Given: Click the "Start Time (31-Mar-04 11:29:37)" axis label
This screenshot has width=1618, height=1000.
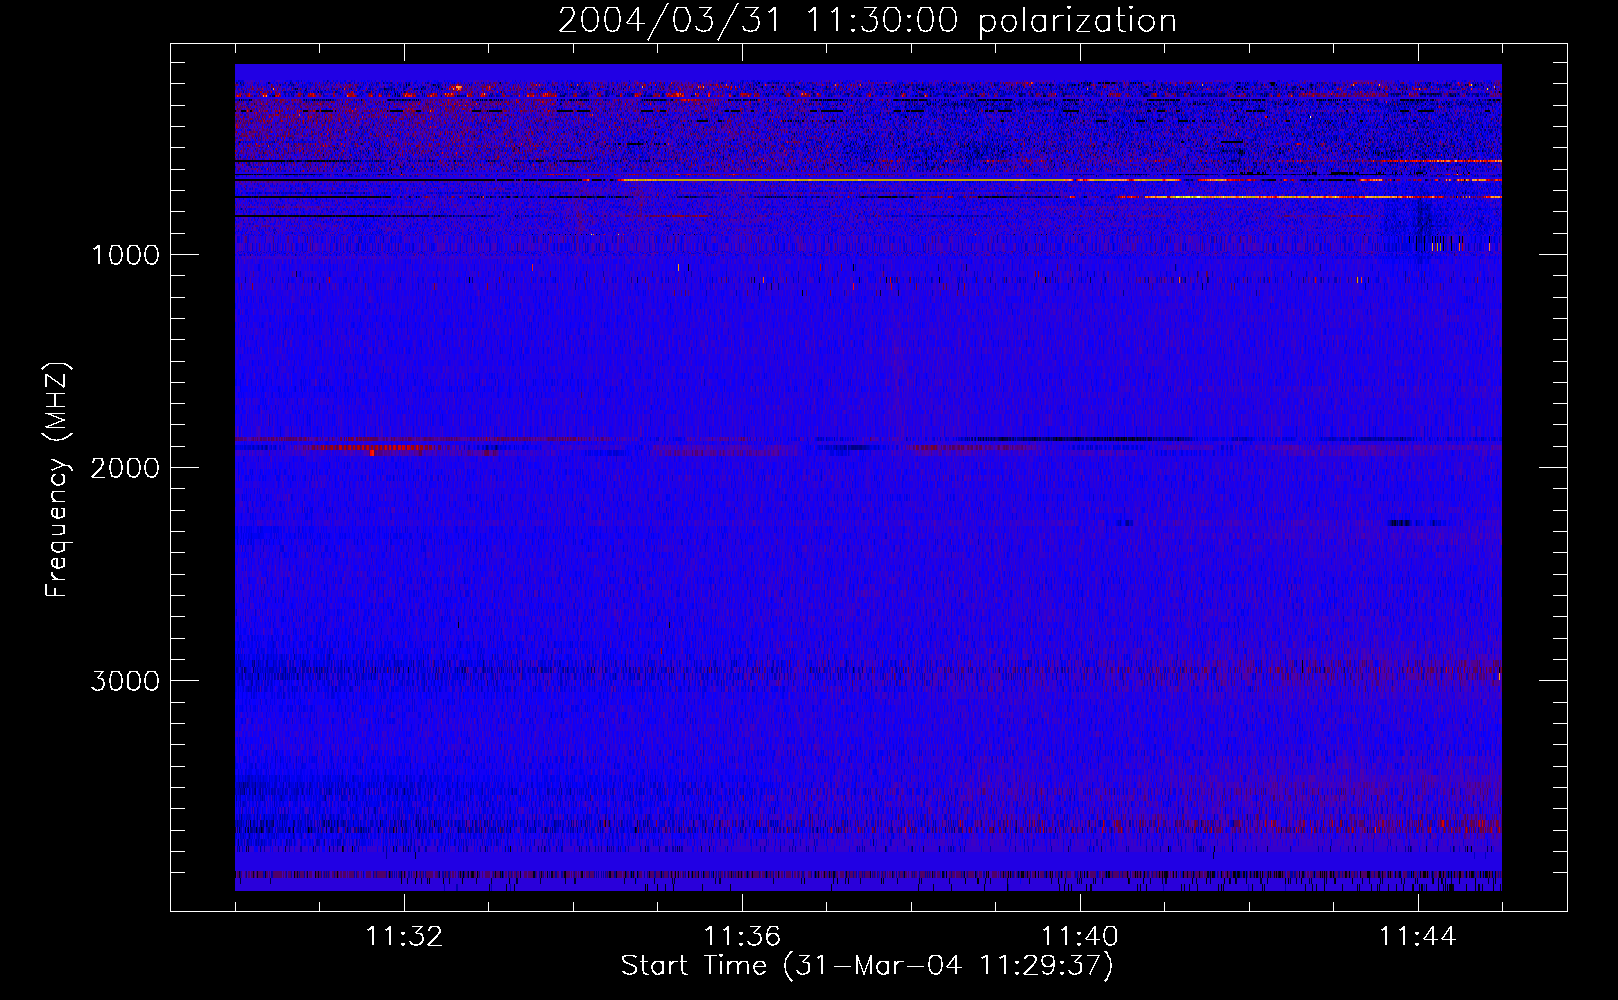Looking at the screenshot, I should (867, 966).
